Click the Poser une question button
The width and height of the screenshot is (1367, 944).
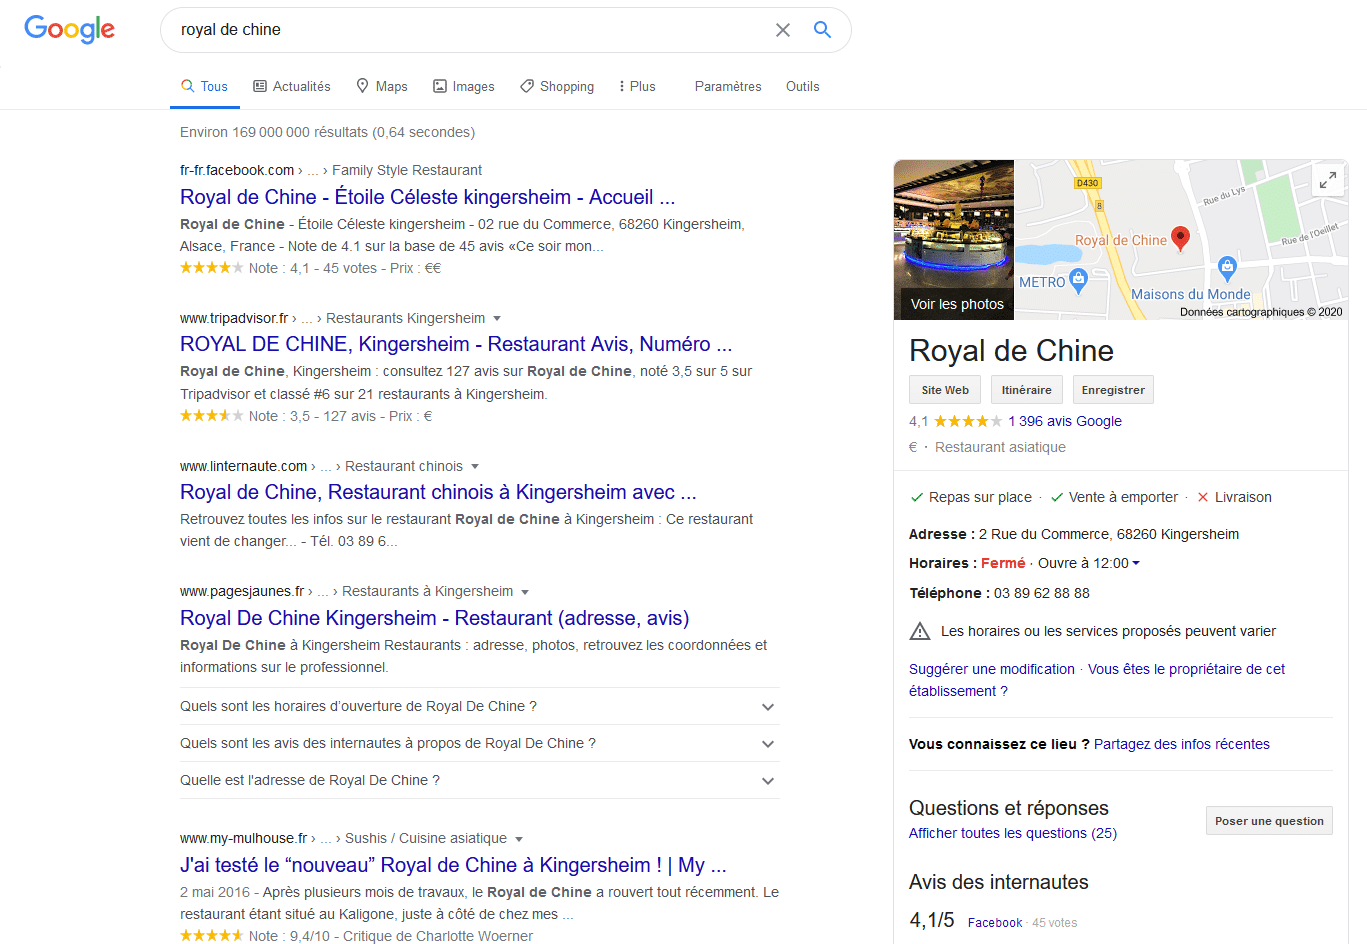point(1269,821)
